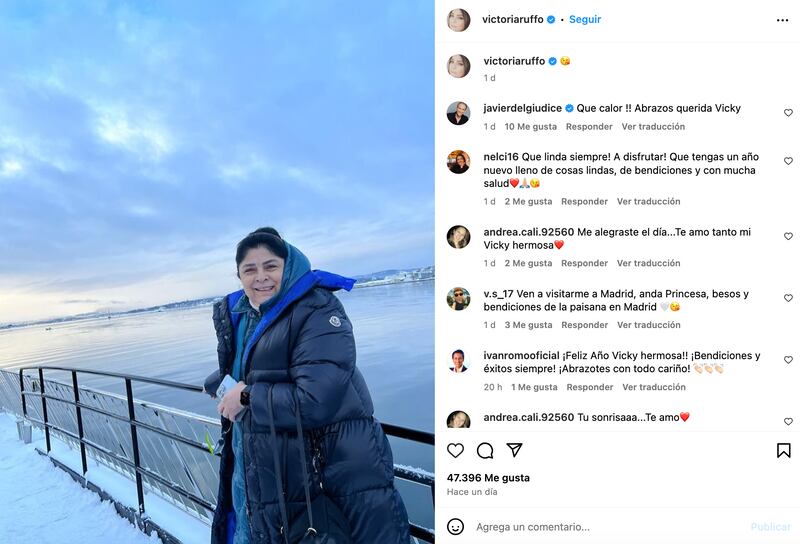Show likes on v.s_17's comment
Screen dimensions: 800x544
pyautogui.click(x=528, y=325)
